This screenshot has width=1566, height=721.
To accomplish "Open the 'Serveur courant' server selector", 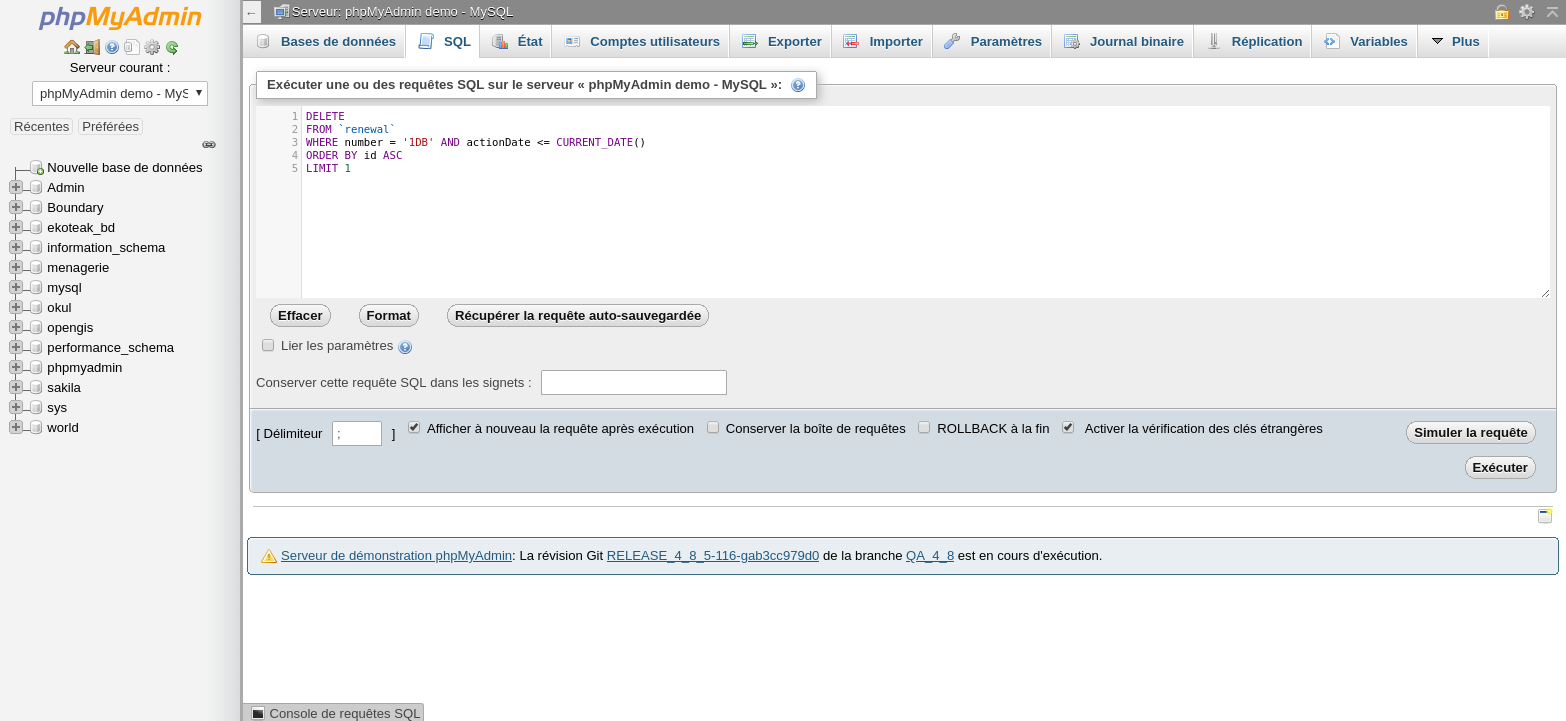I will (x=119, y=93).
